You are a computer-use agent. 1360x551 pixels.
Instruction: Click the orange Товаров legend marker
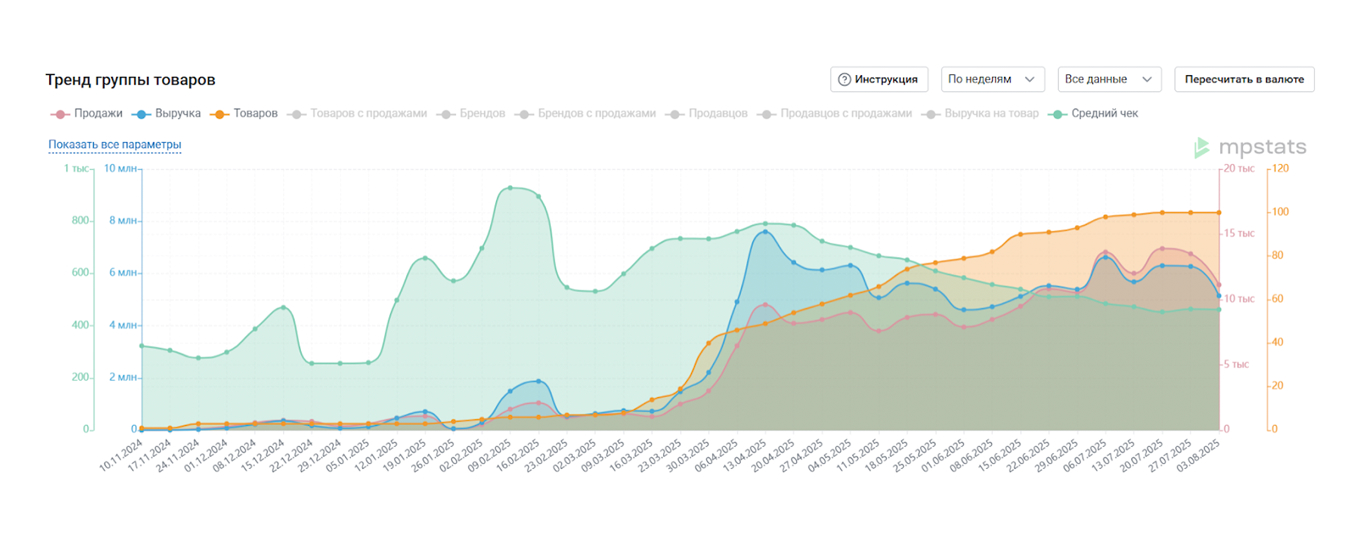(220, 114)
